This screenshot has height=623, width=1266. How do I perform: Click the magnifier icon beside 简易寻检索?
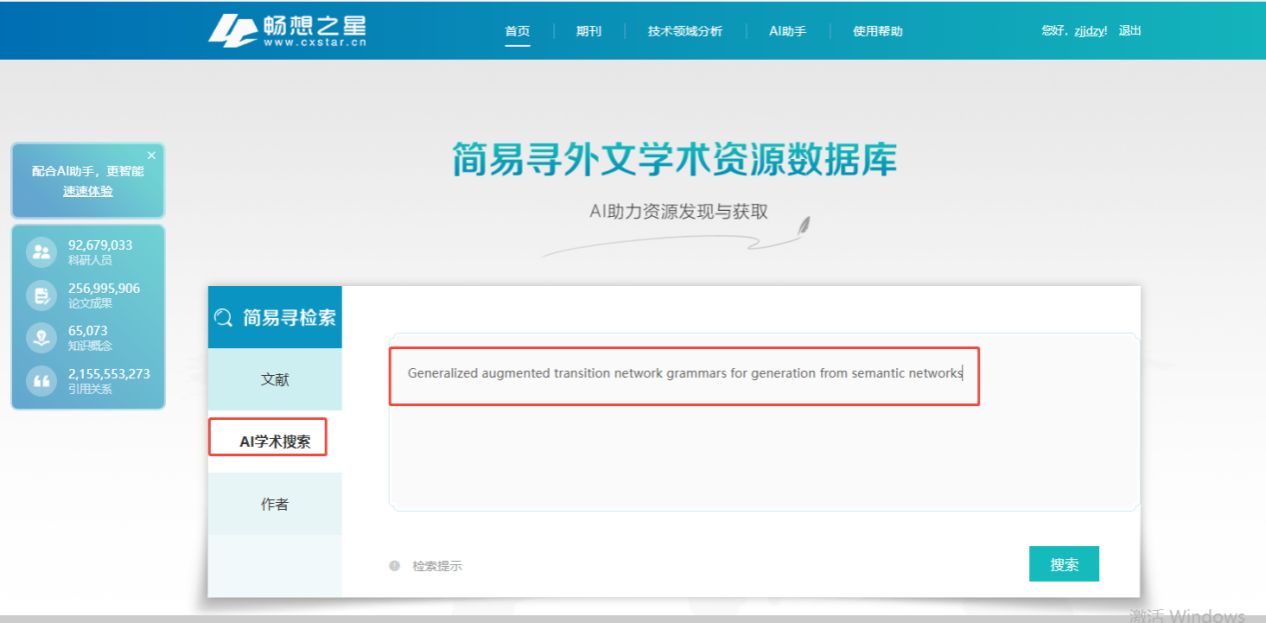[x=224, y=318]
